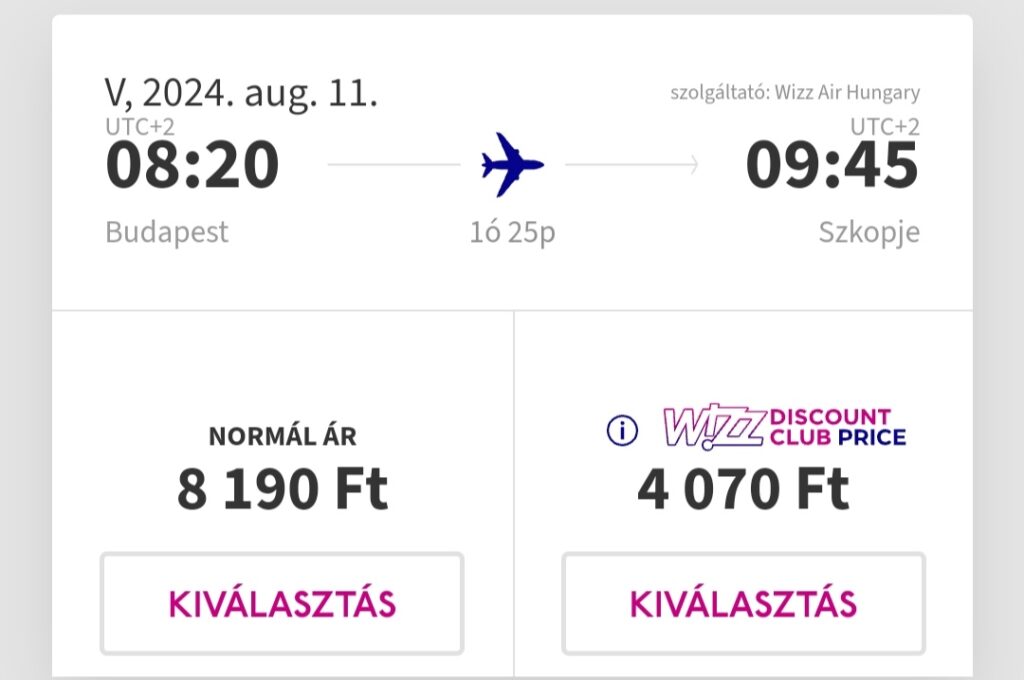This screenshot has height=680, width=1024.
Task: Click the Budapest departure city label
Action: (167, 232)
